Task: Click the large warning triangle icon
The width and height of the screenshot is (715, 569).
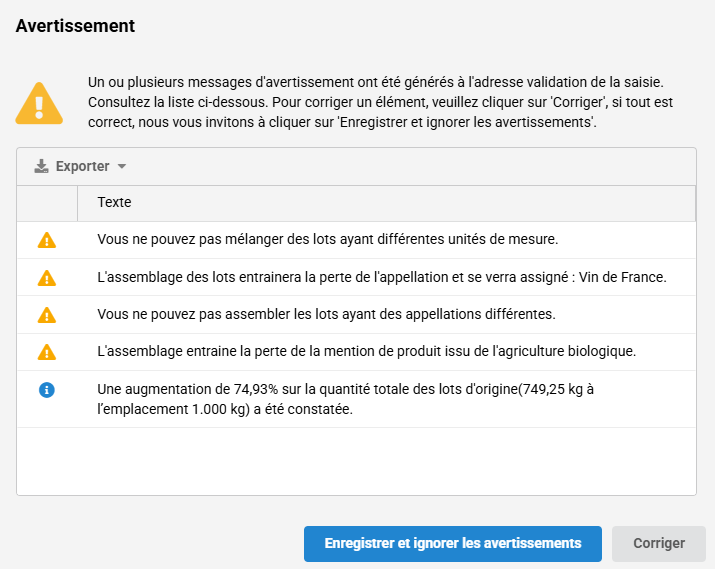Action: [39, 103]
